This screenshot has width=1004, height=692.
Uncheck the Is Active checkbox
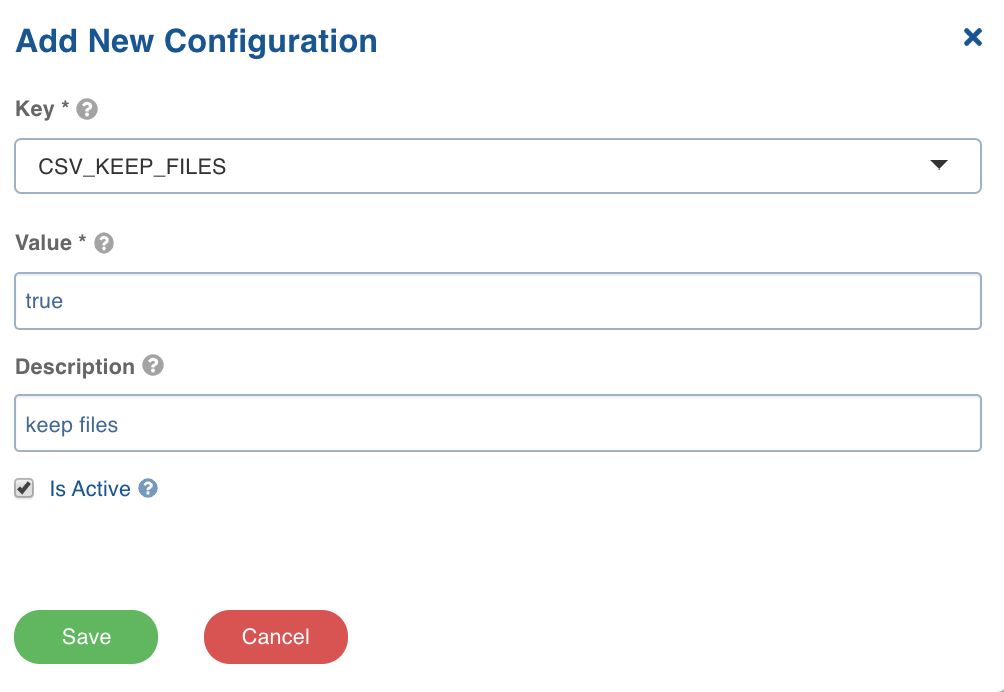tap(24, 488)
